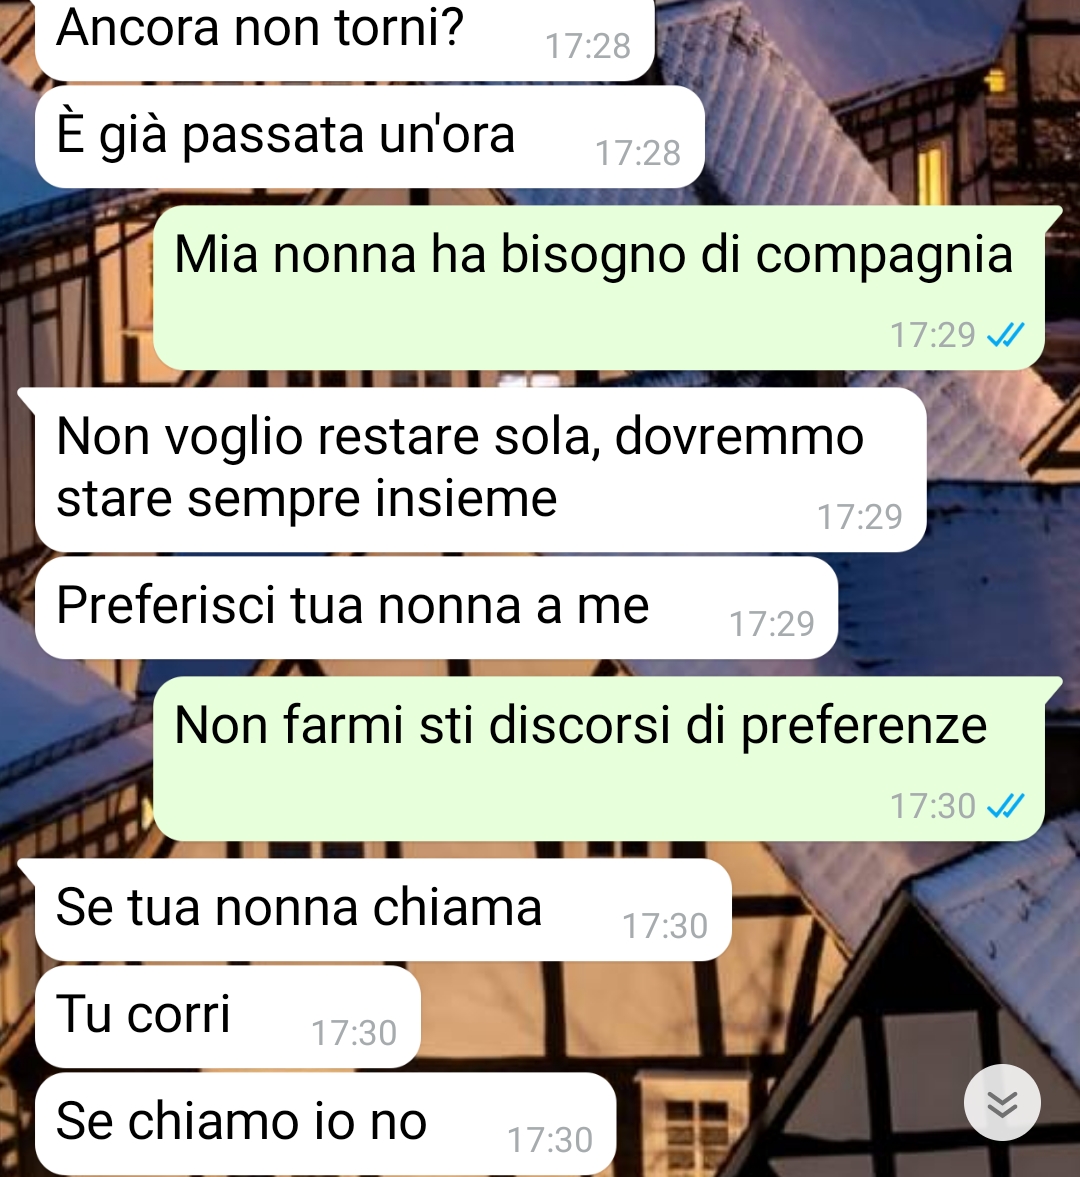Tap the 'Mia nonna ha bisogno di compagnia' message
Screen dimensions: 1080x1177
tap(599, 287)
